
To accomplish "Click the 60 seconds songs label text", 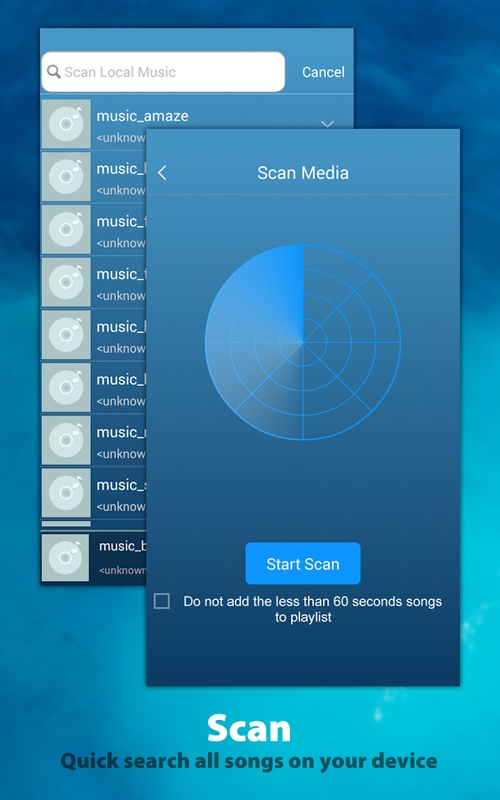I will [312, 609].
